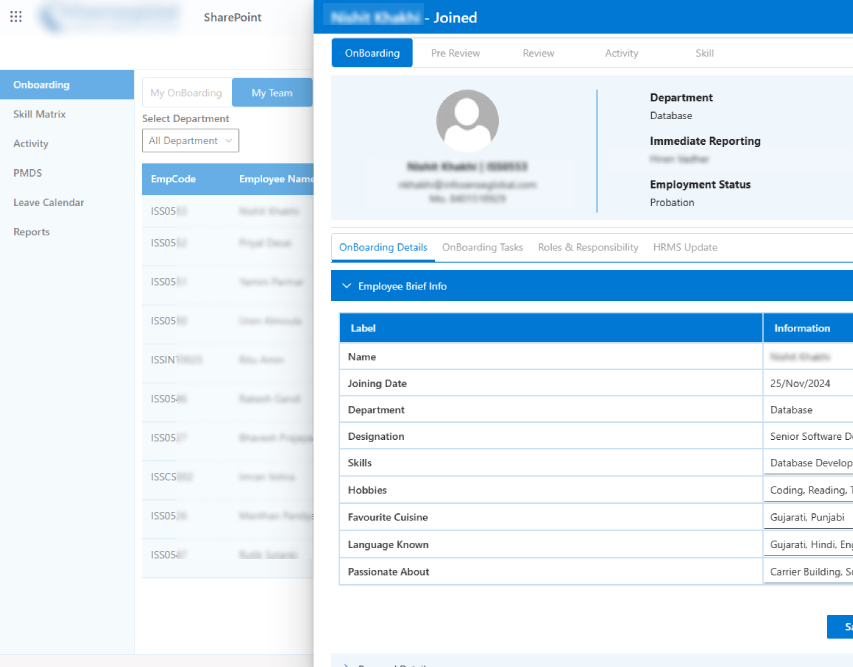Open the Skill tab
Image resolution: width=853 pixels, height=667 pixels.
[x=704, y=53]
